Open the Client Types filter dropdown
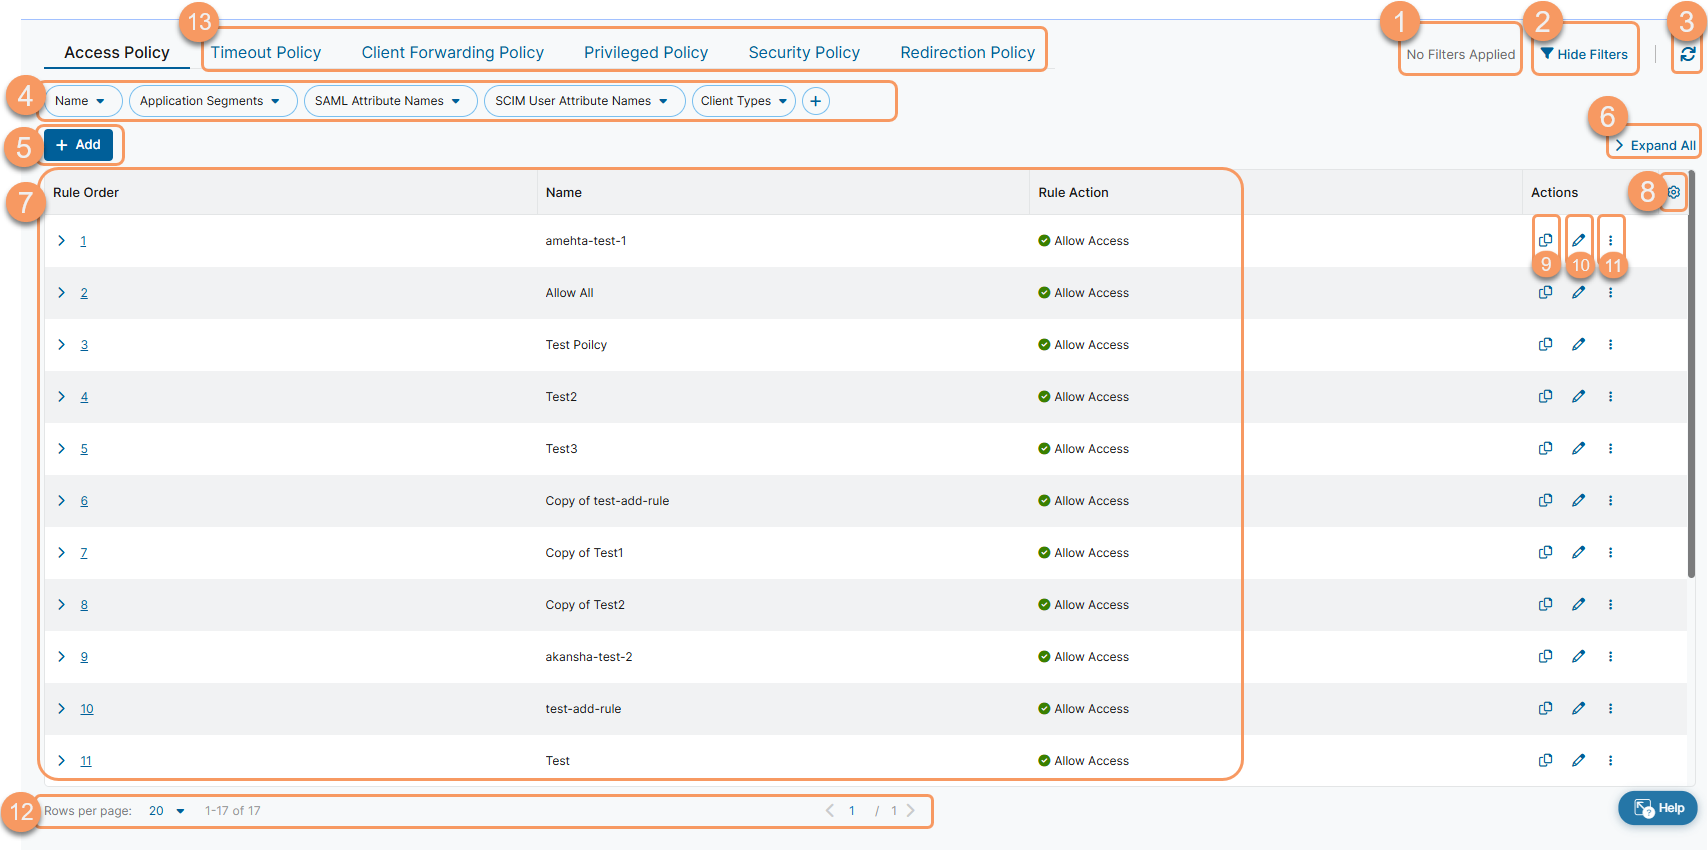 pos(743,101)
